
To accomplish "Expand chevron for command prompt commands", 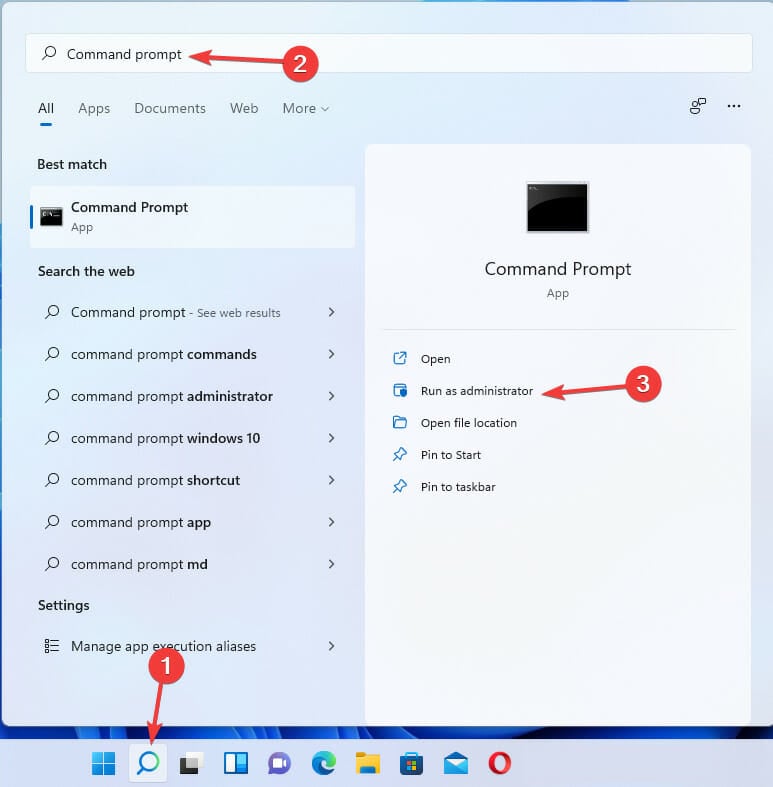I will tap(331, 354).
